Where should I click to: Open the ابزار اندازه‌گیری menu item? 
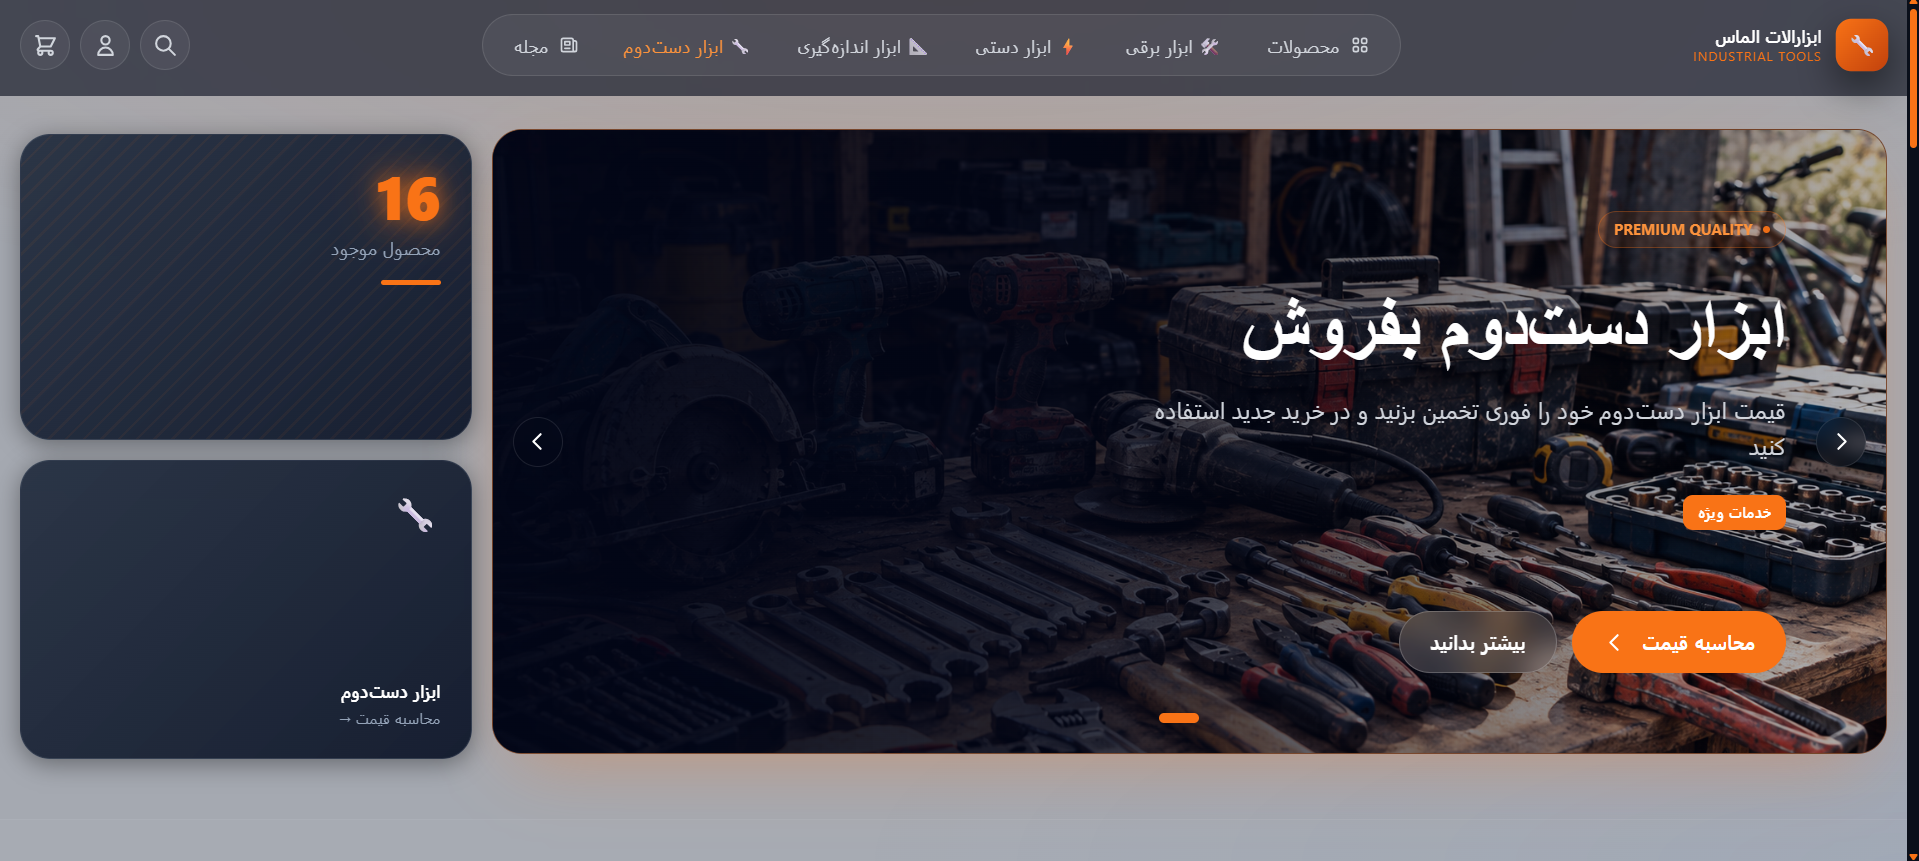coord(861,46)
